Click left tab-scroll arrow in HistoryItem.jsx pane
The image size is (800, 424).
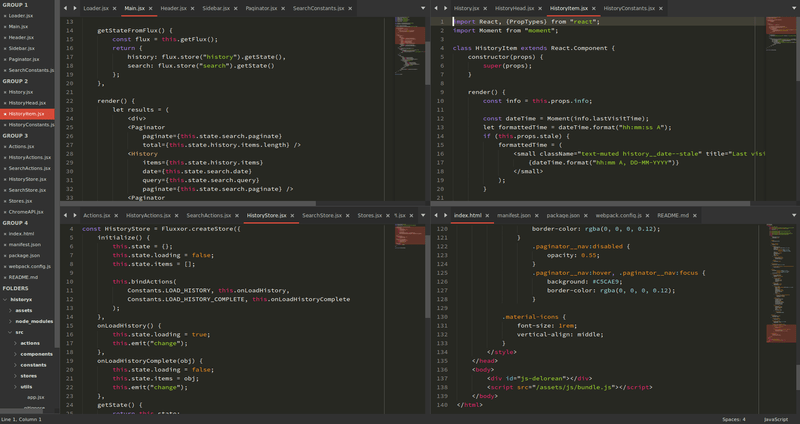pyautogui.click(x=437, y=8)
